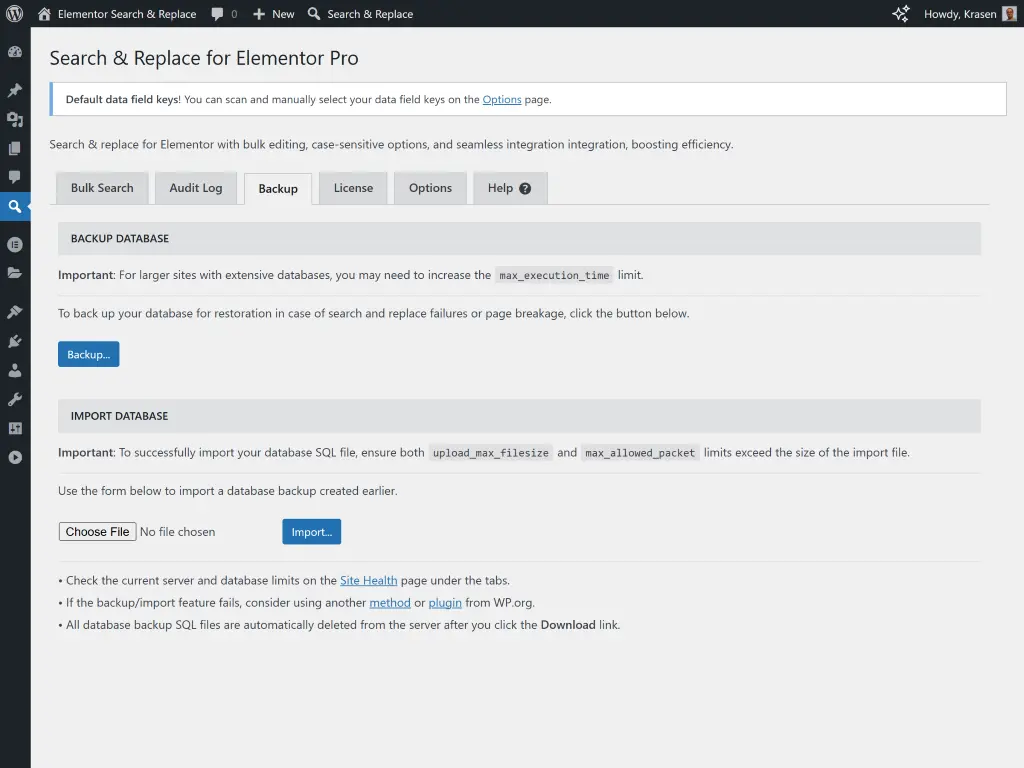Expand the New menu in the admin bar
Image resolution: width=1024 pixels, height=768 pixels.
(x=273, y=13)
